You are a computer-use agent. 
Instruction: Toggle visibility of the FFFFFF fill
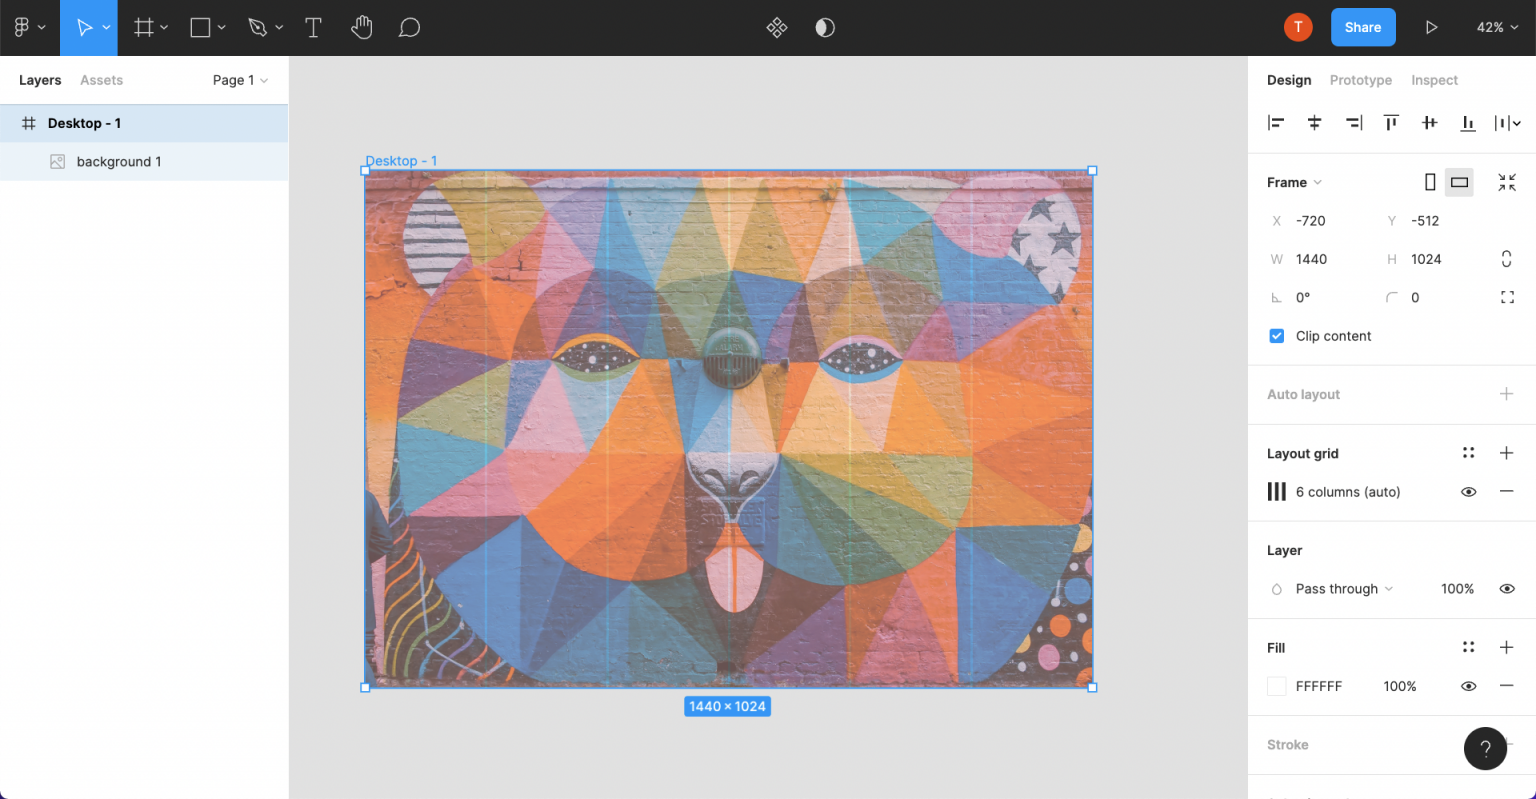pyautogui.click(x=1468, y=686)
